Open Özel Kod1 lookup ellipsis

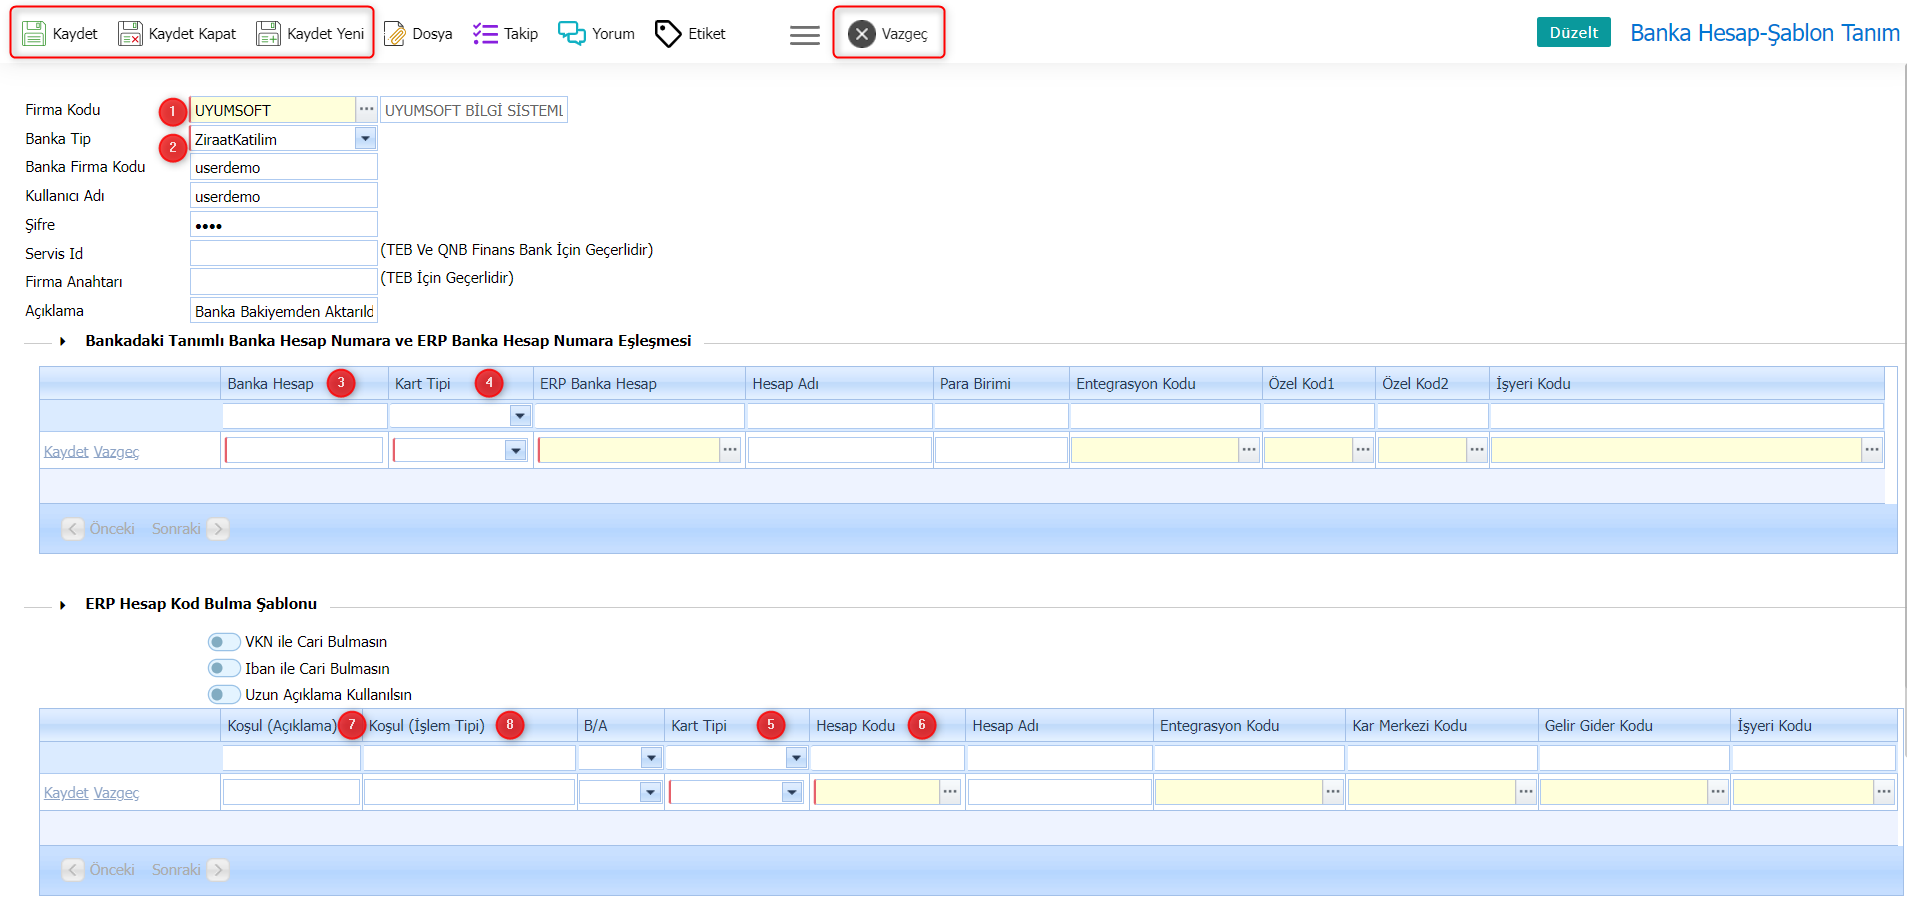tap(1363, 450)
